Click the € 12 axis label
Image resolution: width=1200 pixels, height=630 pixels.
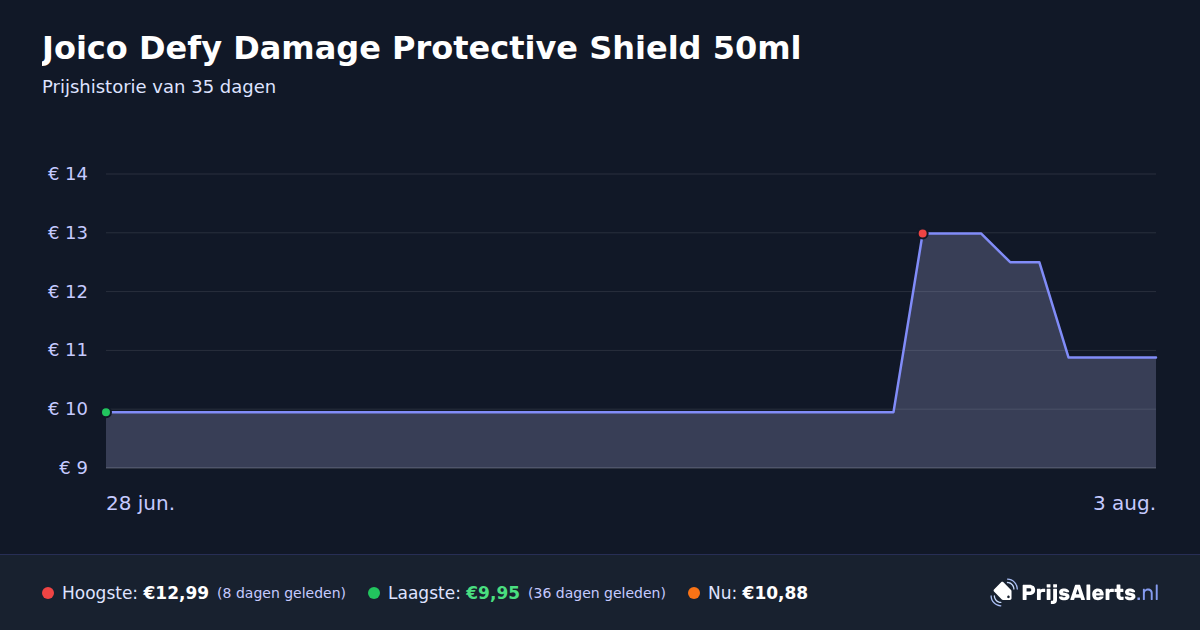click(x=68, y=292)
